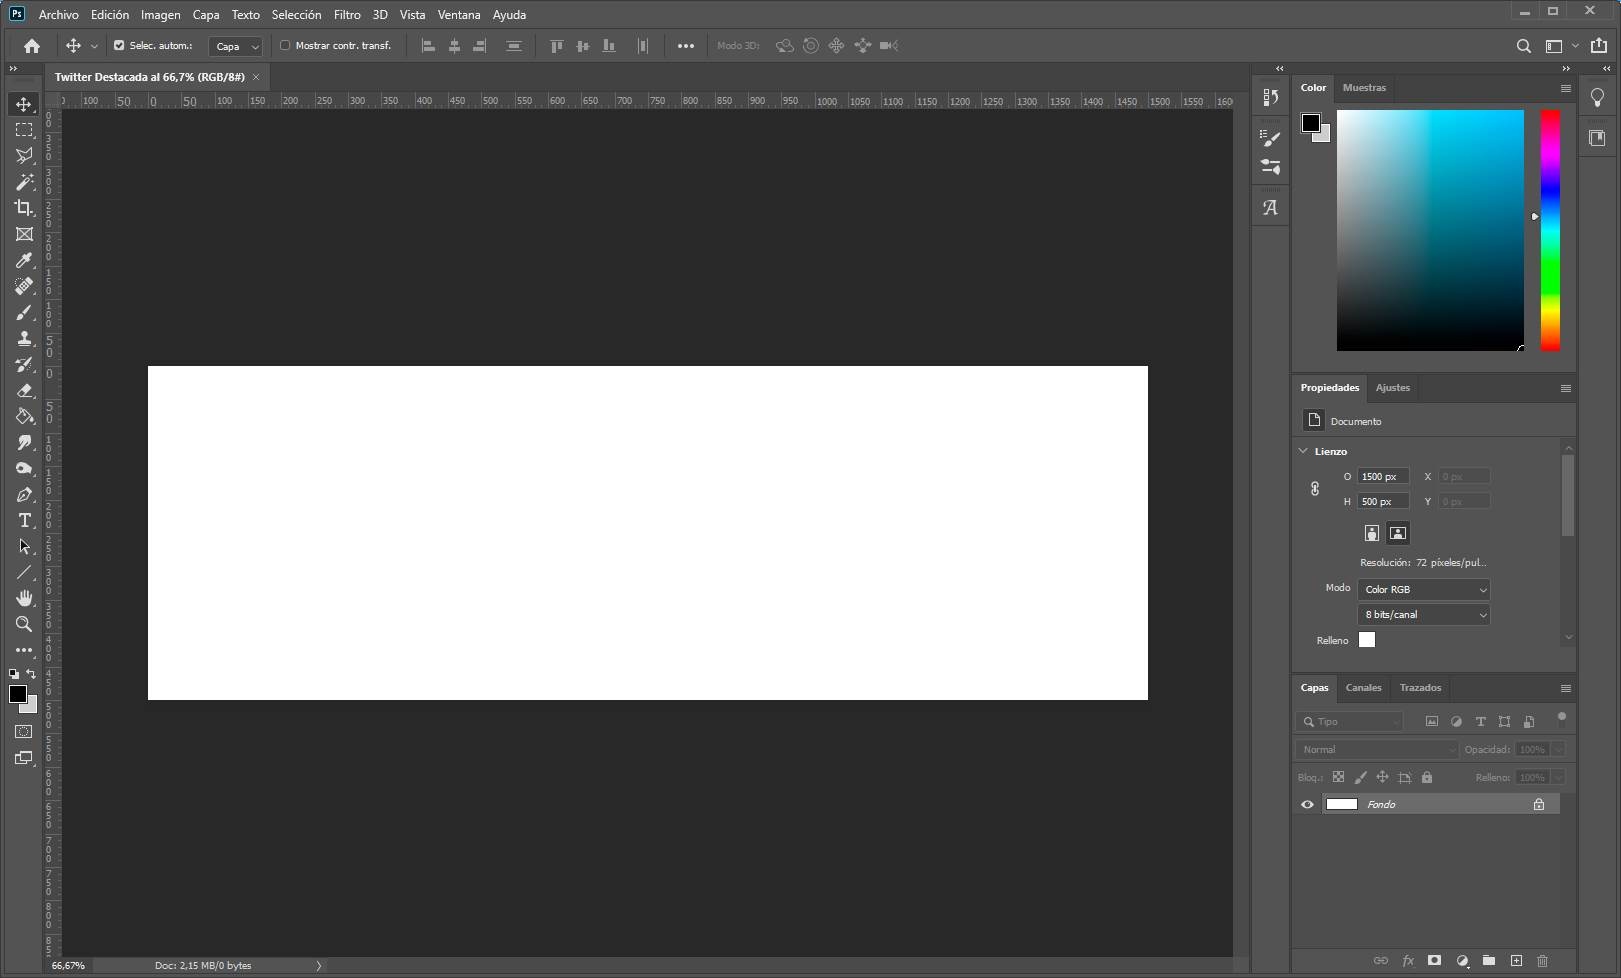Collapse the Lienzo section
1621x978 pixels.
pos(1303,451)
